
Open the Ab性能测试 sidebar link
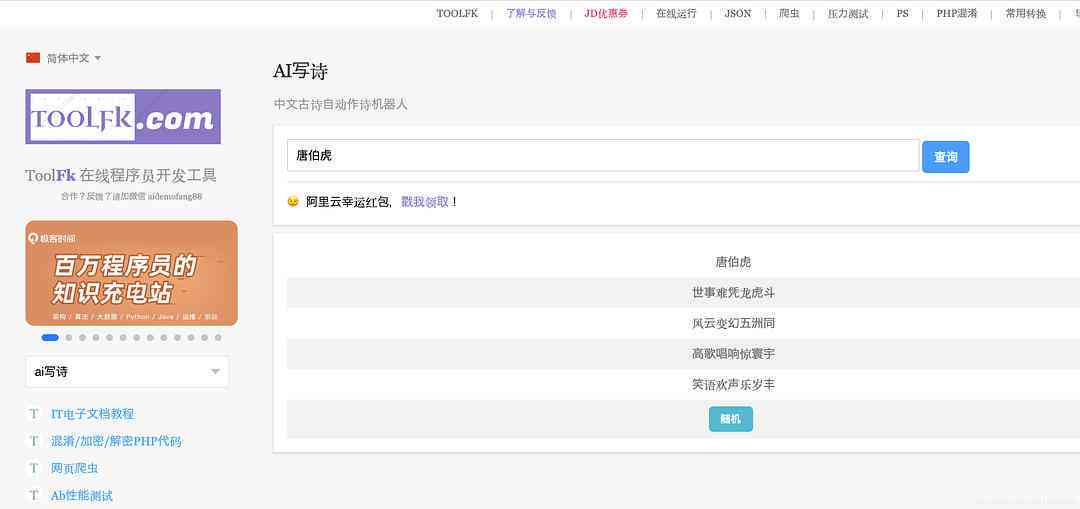(x=81, y=495)
